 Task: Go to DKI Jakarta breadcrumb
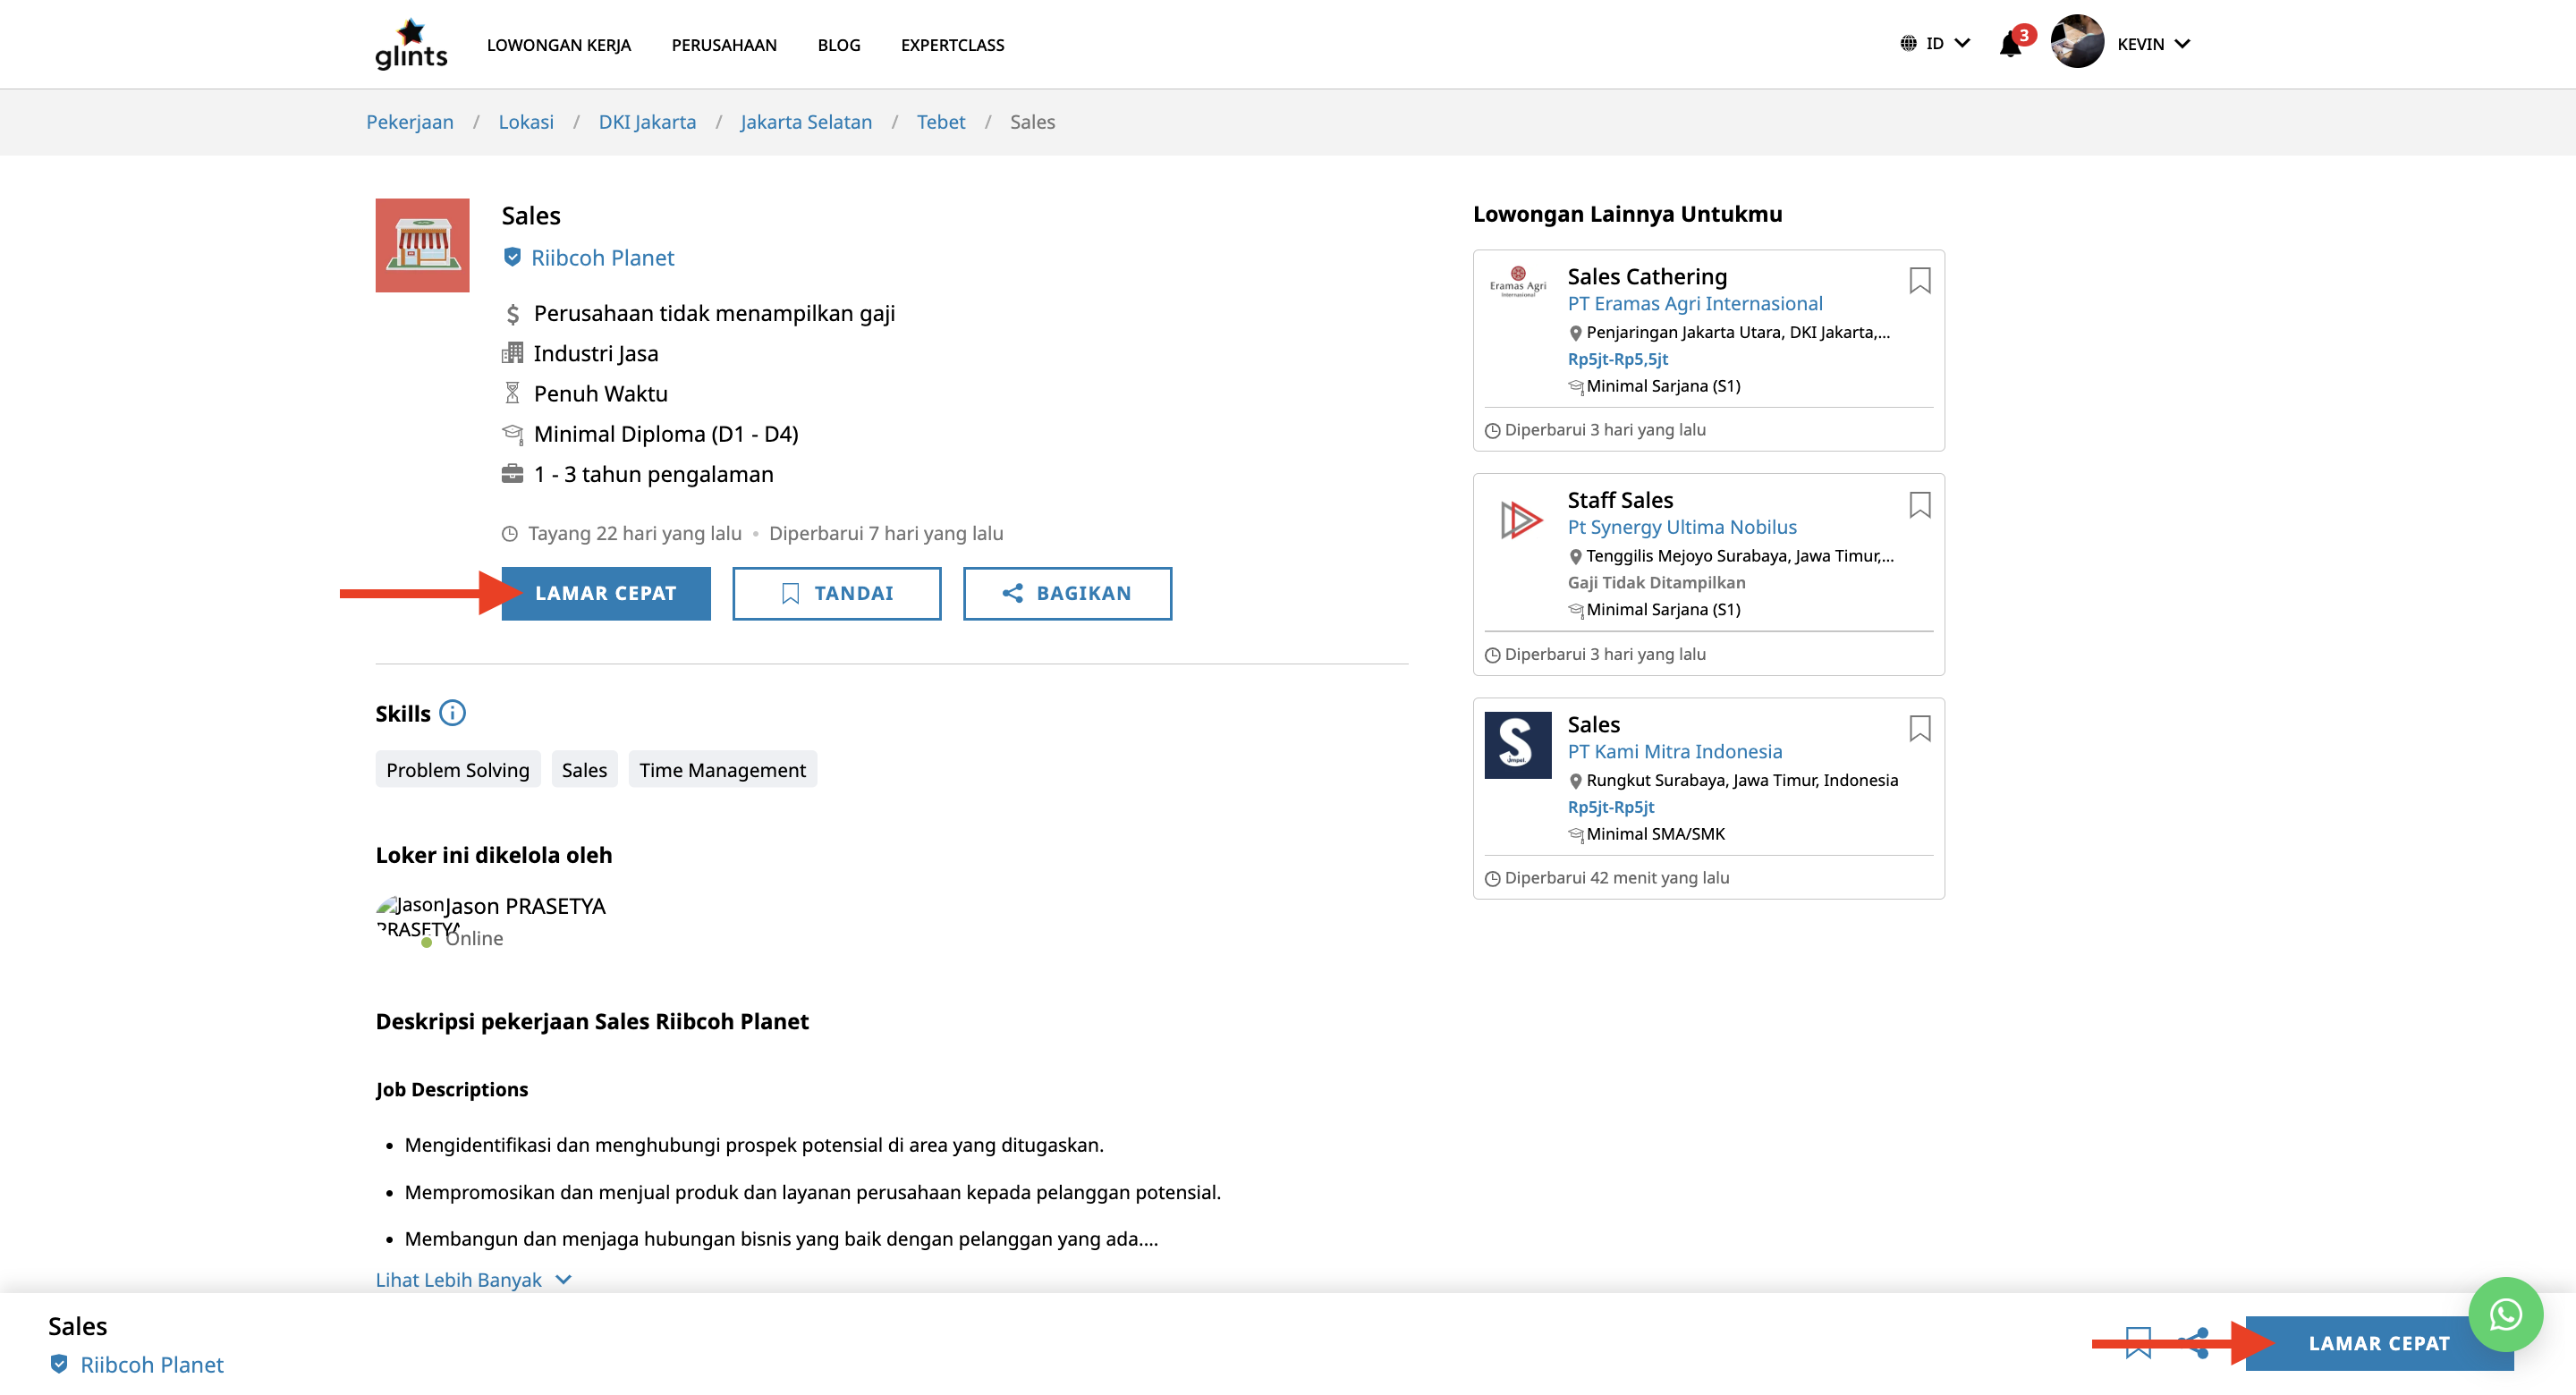pos(647,122)
